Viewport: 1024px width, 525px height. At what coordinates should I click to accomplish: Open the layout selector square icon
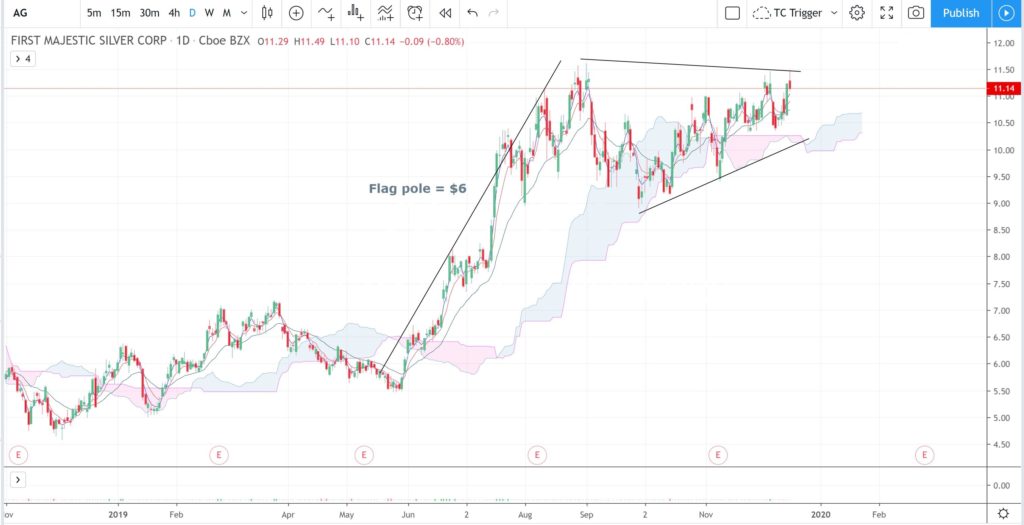[x=733, y=12]
